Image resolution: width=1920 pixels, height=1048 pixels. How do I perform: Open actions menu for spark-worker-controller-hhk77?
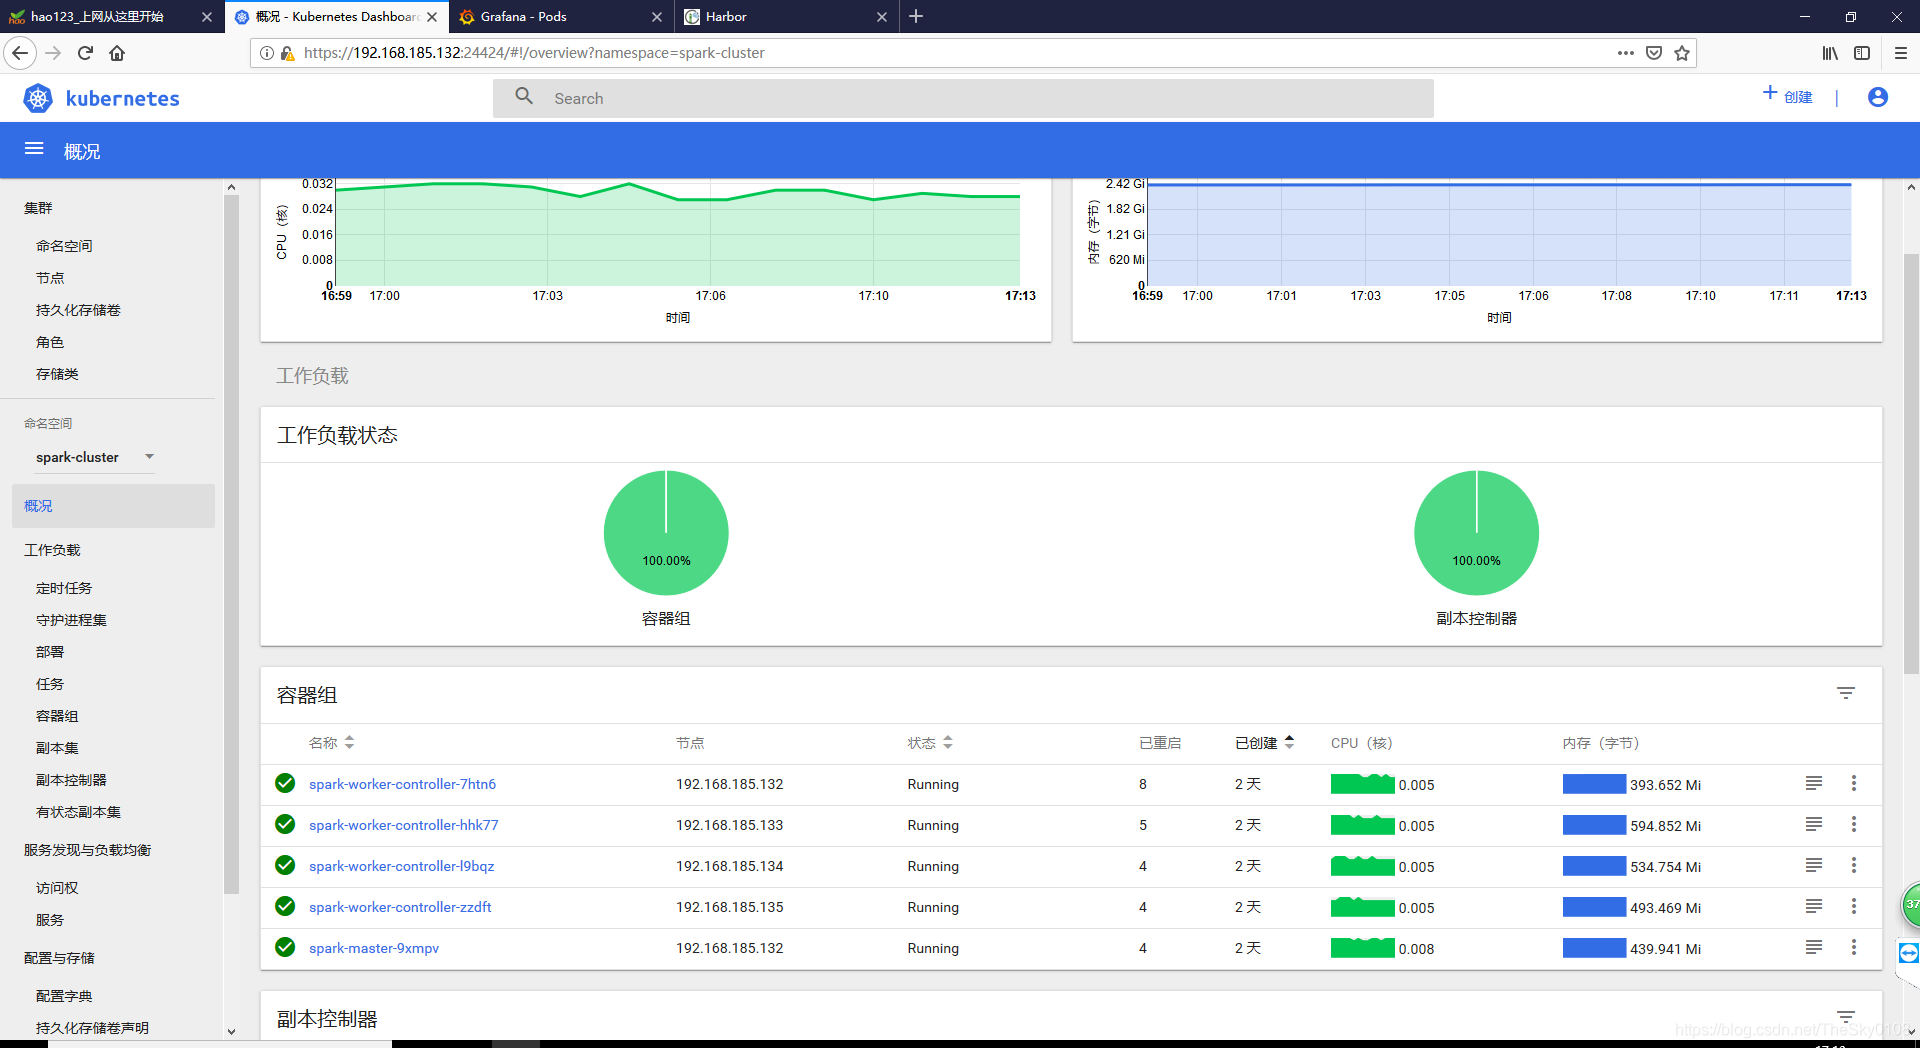click(1853, 824)
